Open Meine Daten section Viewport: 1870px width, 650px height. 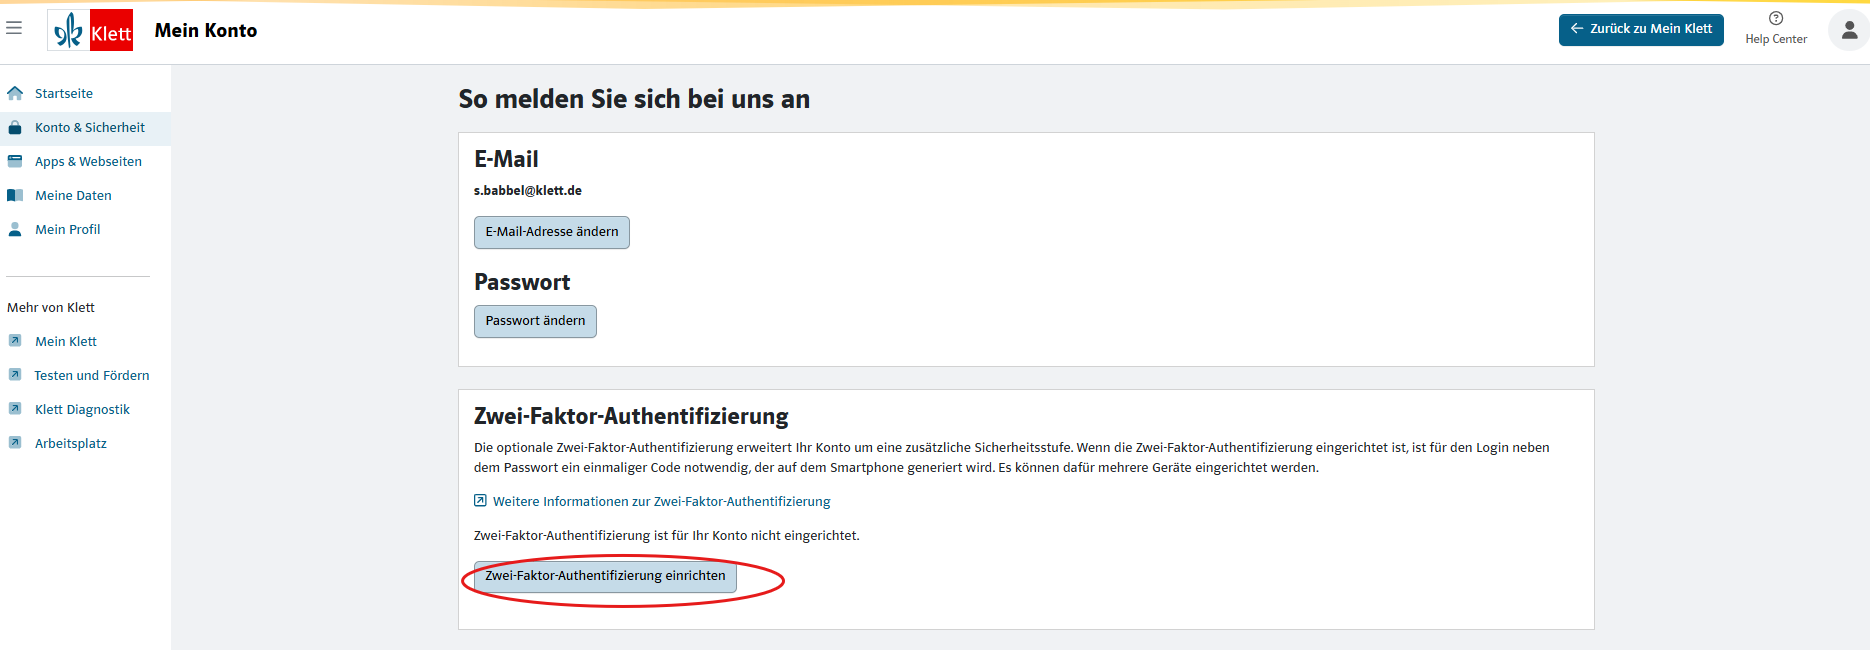(73, 195)
